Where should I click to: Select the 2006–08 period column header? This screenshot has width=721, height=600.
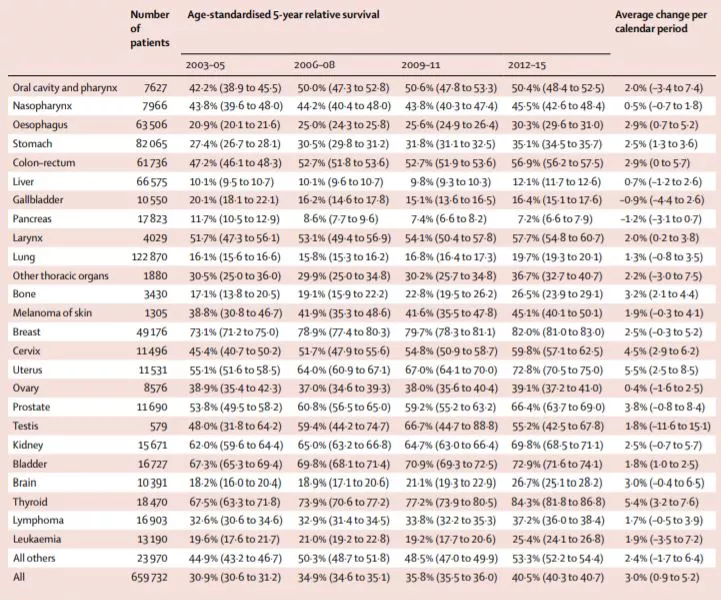pos(319,65)
